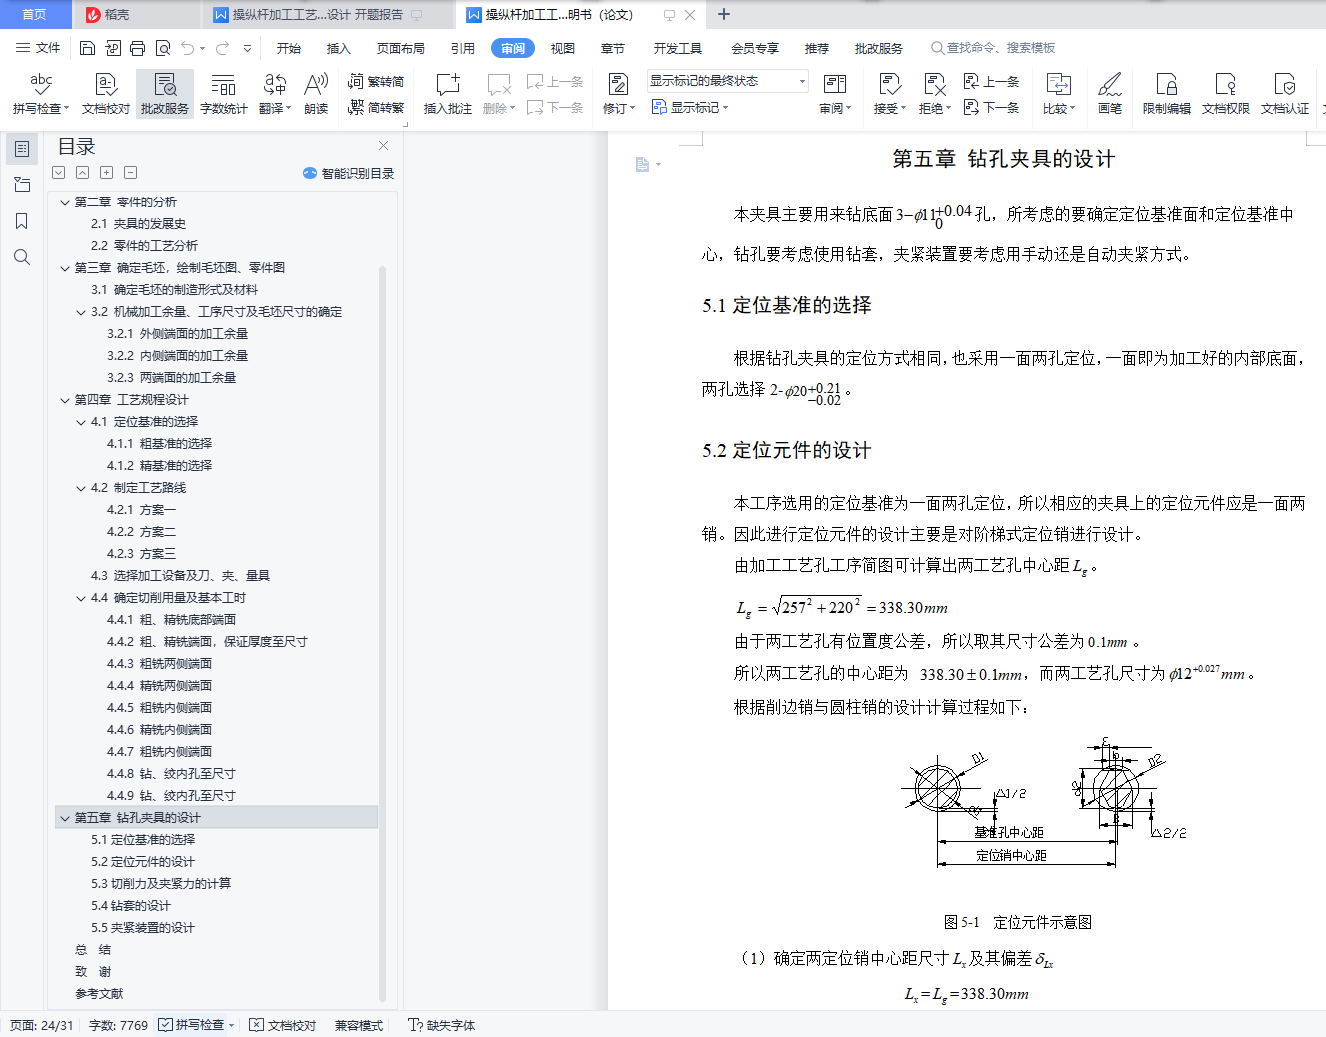Open the search pane from left sidebar
The height and width of the screenshot is (1037, 1326).
(x=22, y=257)
